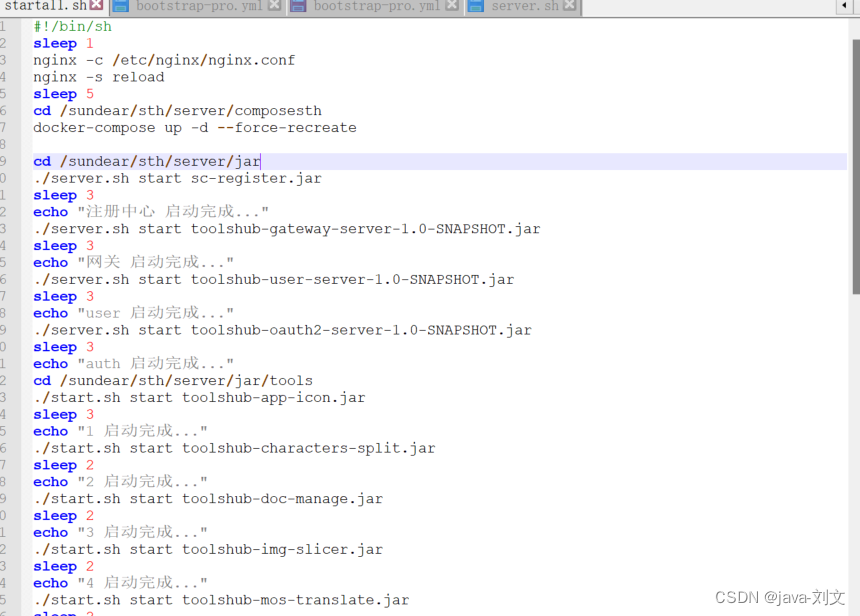860x616 pixels.
Task: Select the startall.sh tab label
Action: [48, 6]
